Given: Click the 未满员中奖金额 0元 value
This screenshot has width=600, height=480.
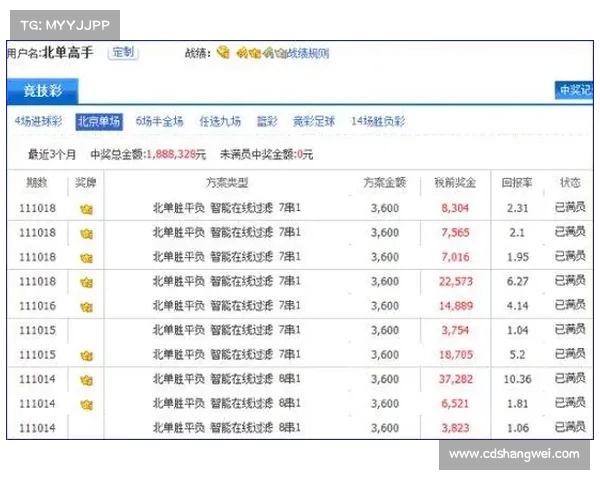Looking at the screenshot, I should pyautogui.click(x=305, y=155).
